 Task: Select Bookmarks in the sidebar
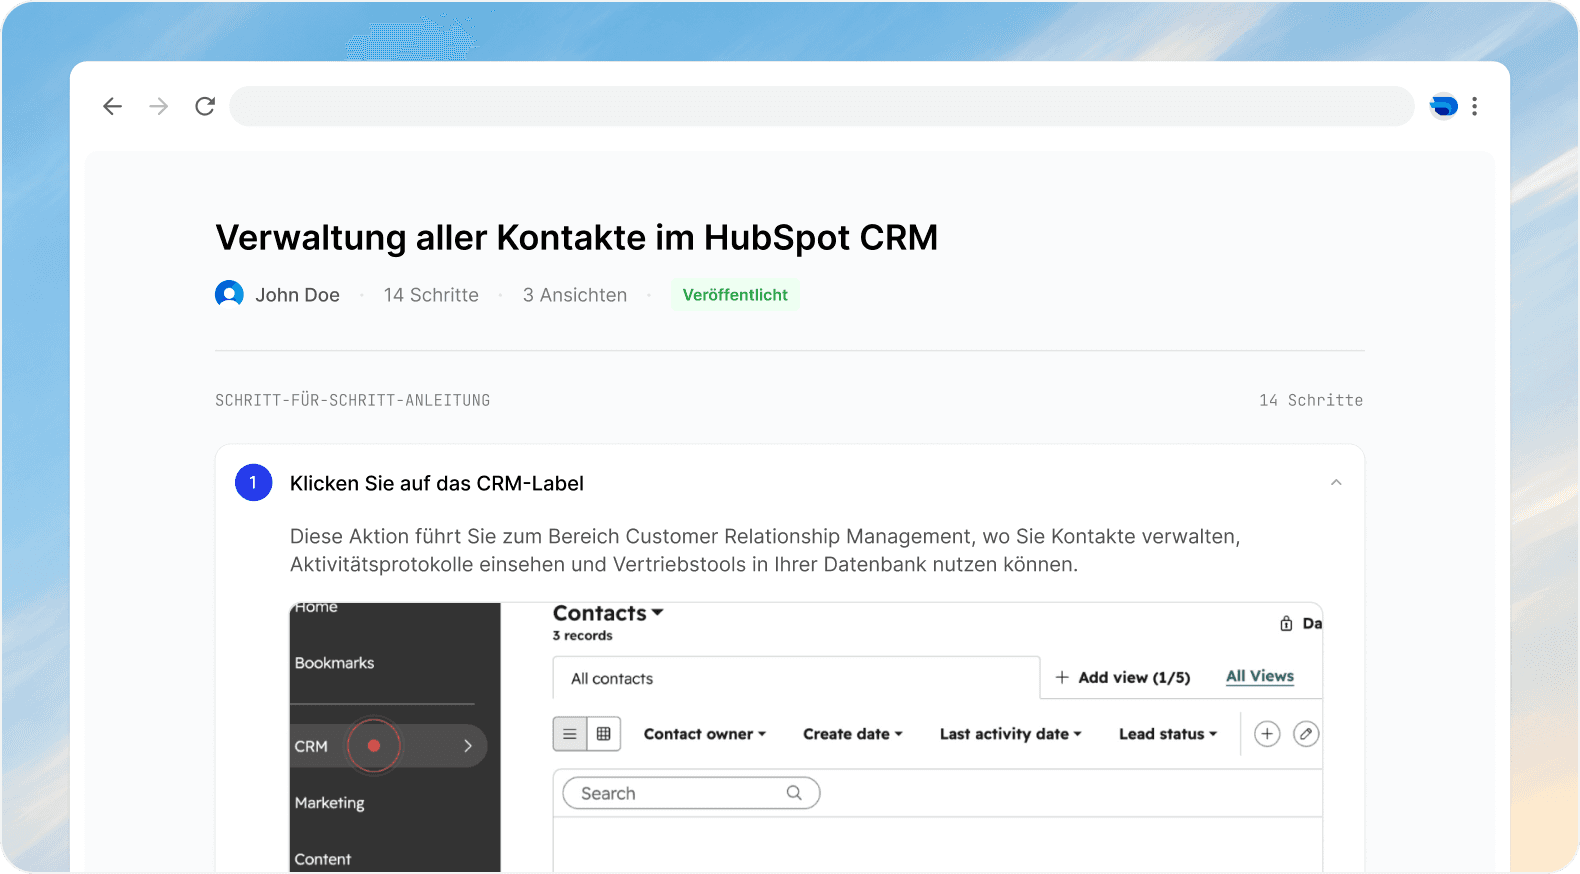(x=334, y=663)
